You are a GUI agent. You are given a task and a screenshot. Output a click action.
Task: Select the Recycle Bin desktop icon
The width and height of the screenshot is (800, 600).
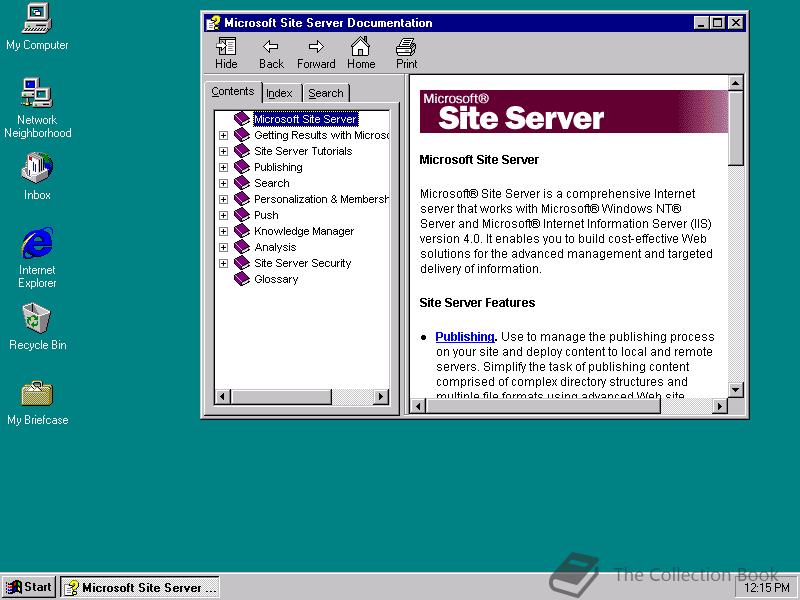[37, 327]
